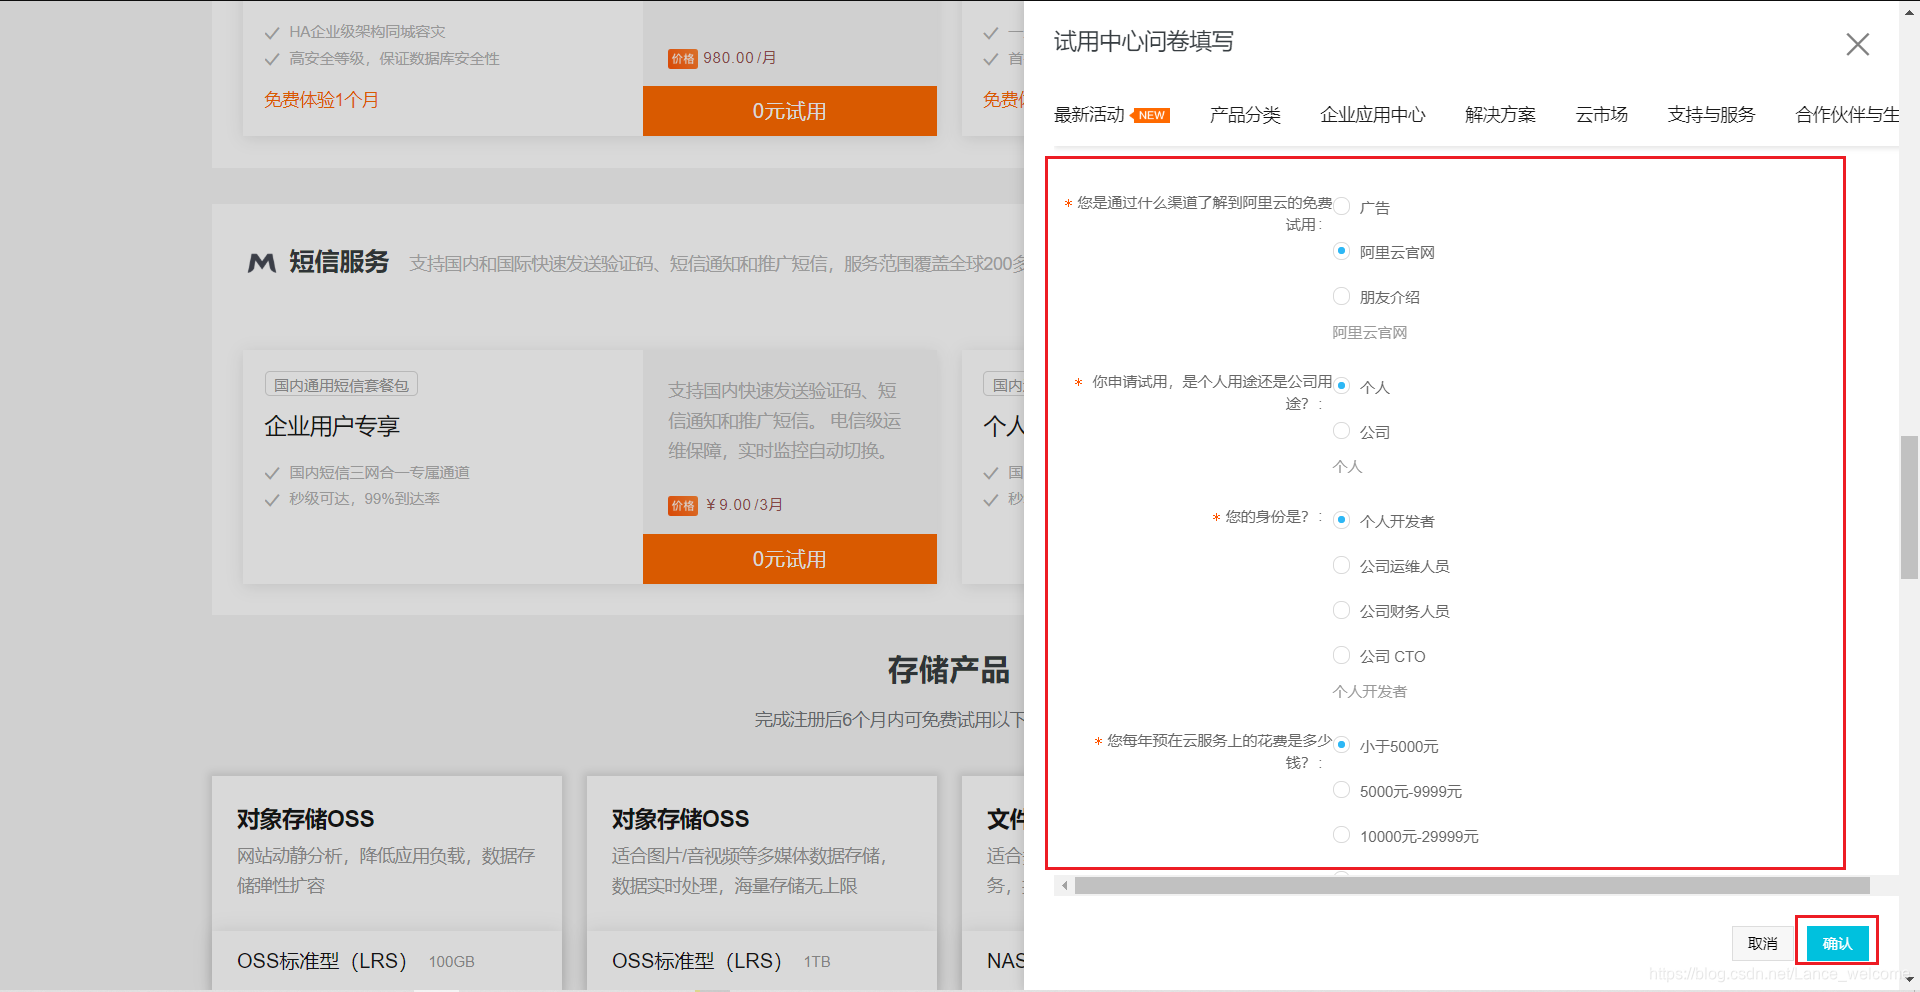The height and width of the screenshot is (992, 1920).
Task: Click the 确认 confirm button
Action: pyautogui.click(x=1837, y=943)
